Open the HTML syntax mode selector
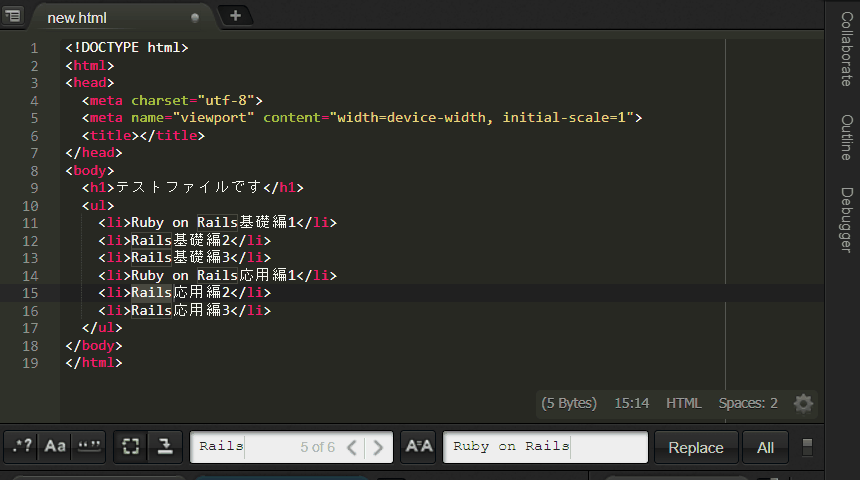 point(683,403)
